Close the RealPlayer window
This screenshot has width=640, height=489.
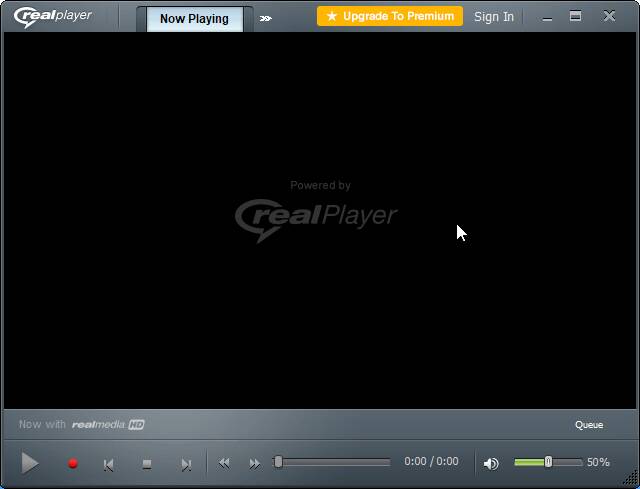tap(609, 16)
